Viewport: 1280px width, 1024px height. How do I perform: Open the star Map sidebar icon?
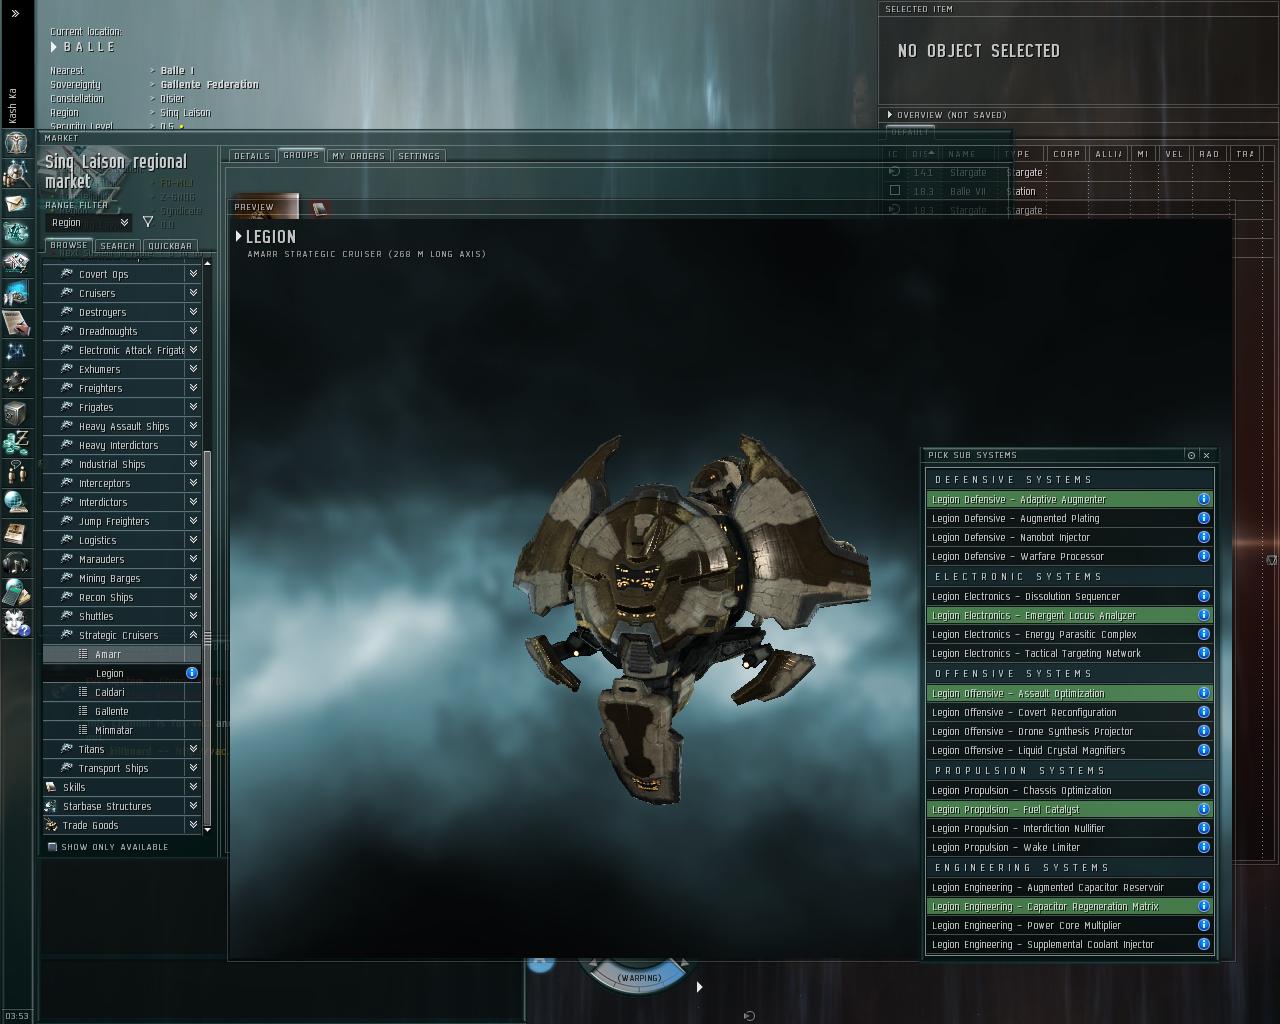tap(16, 352)
